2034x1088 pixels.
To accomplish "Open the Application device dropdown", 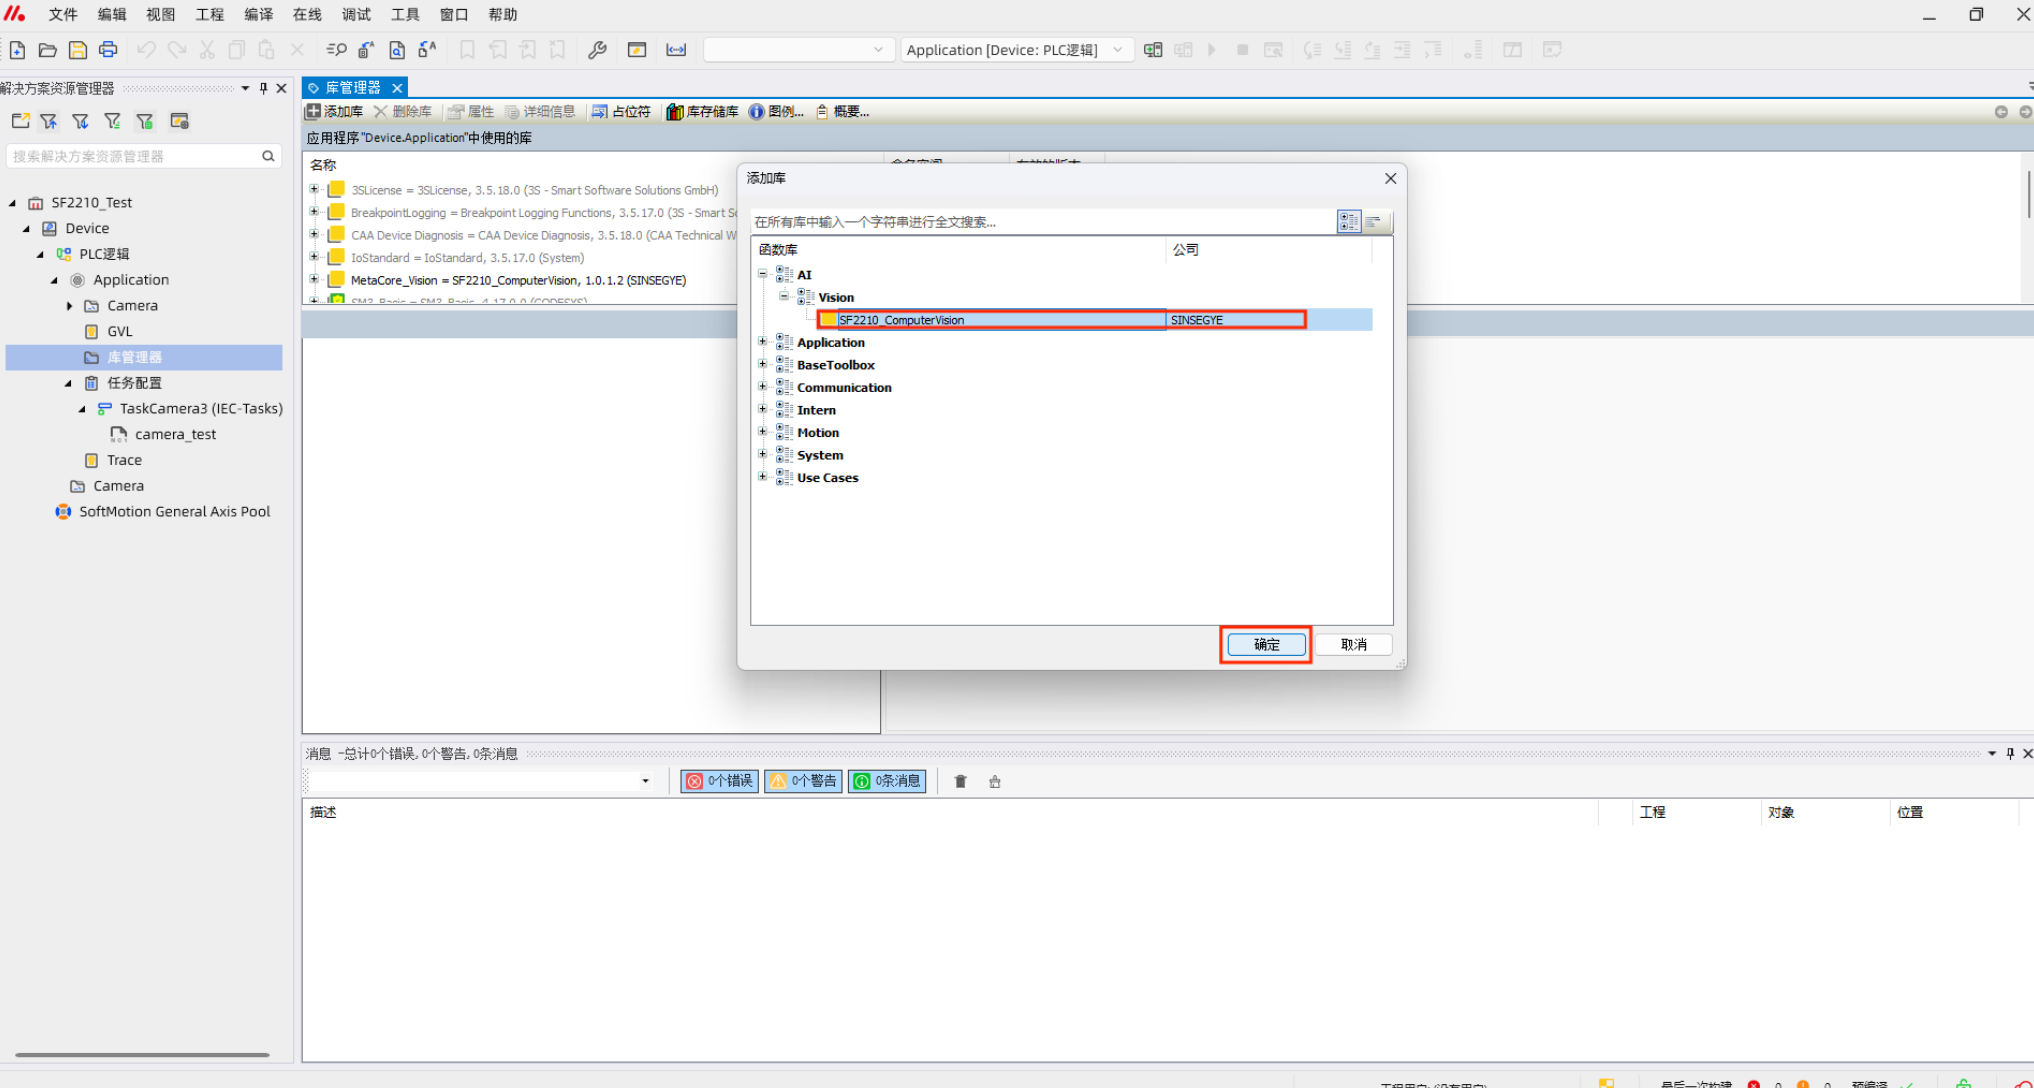I will coord(1117,50).
